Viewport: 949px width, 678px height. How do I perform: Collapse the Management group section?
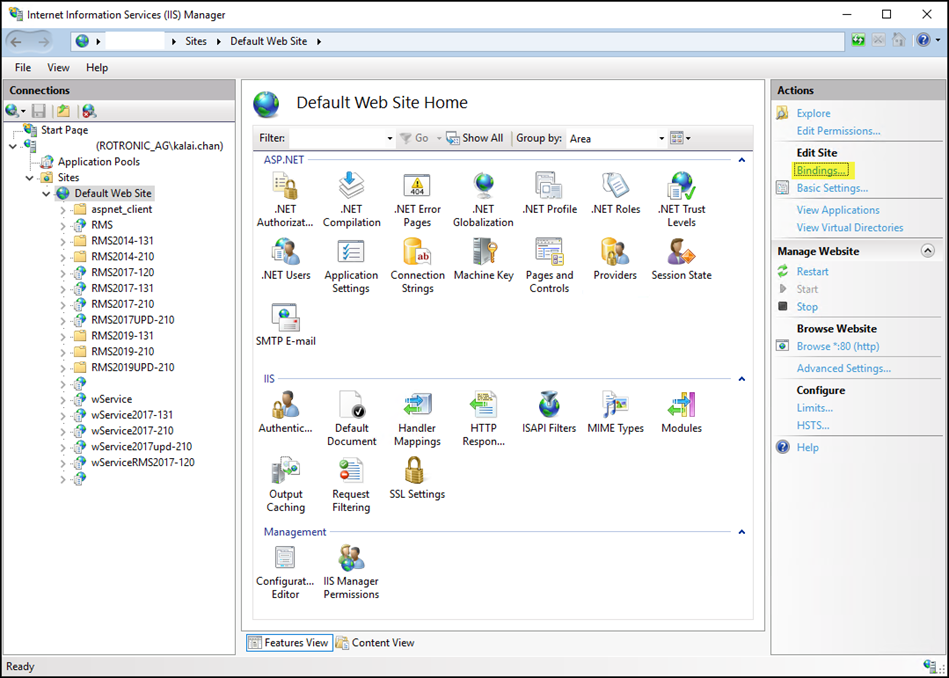pyautogui.click(x=741, y=532)
